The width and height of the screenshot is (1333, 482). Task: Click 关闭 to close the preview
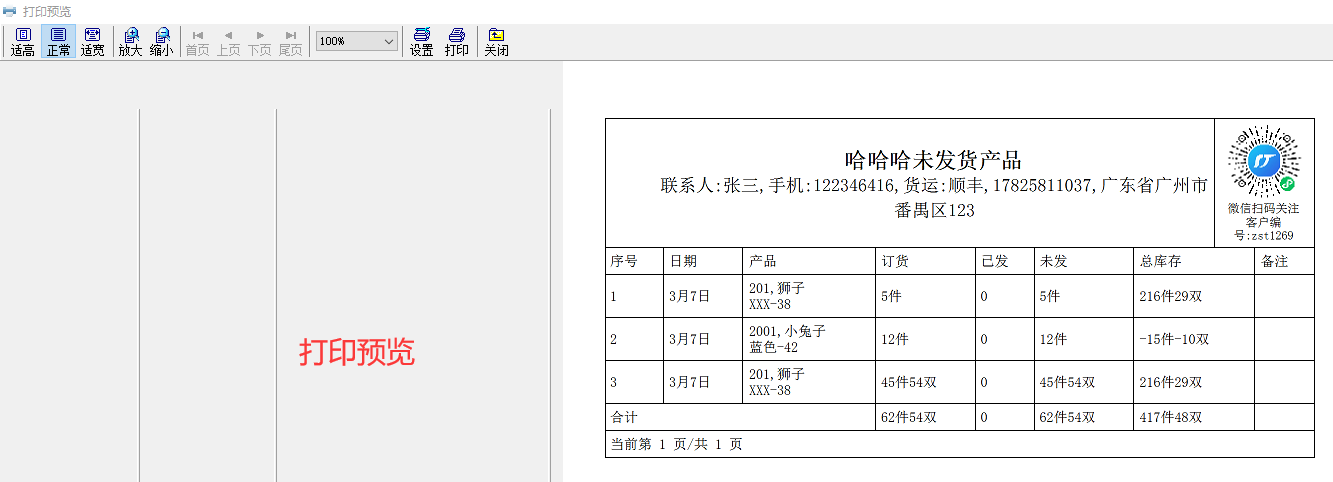[496, 41]
